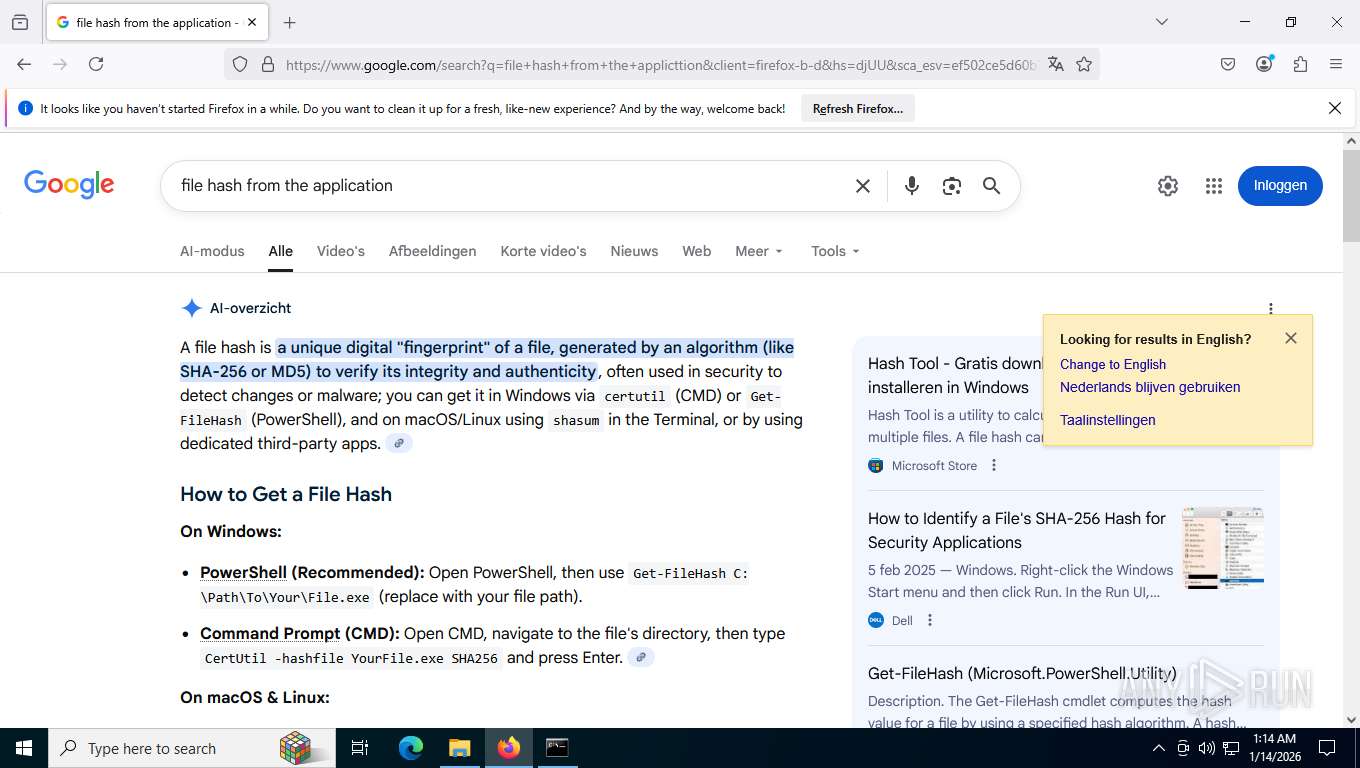Show site security padlock info
The height and width of the screenshot is (768, 1360).
267,64
